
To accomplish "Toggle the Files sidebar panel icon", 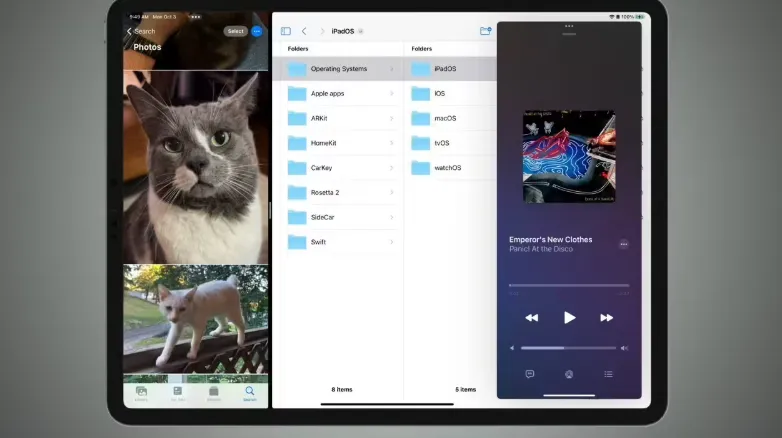I will (286, 31).
